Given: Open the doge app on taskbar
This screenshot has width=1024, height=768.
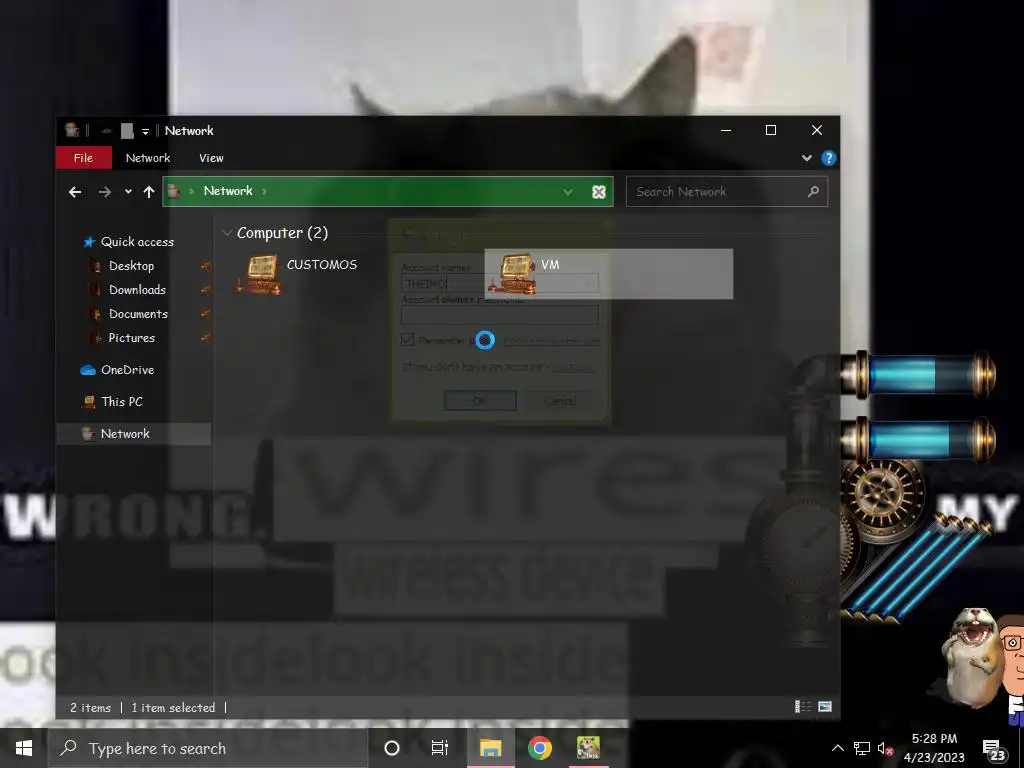Looking at the screenshot, I should click(588, 748).
